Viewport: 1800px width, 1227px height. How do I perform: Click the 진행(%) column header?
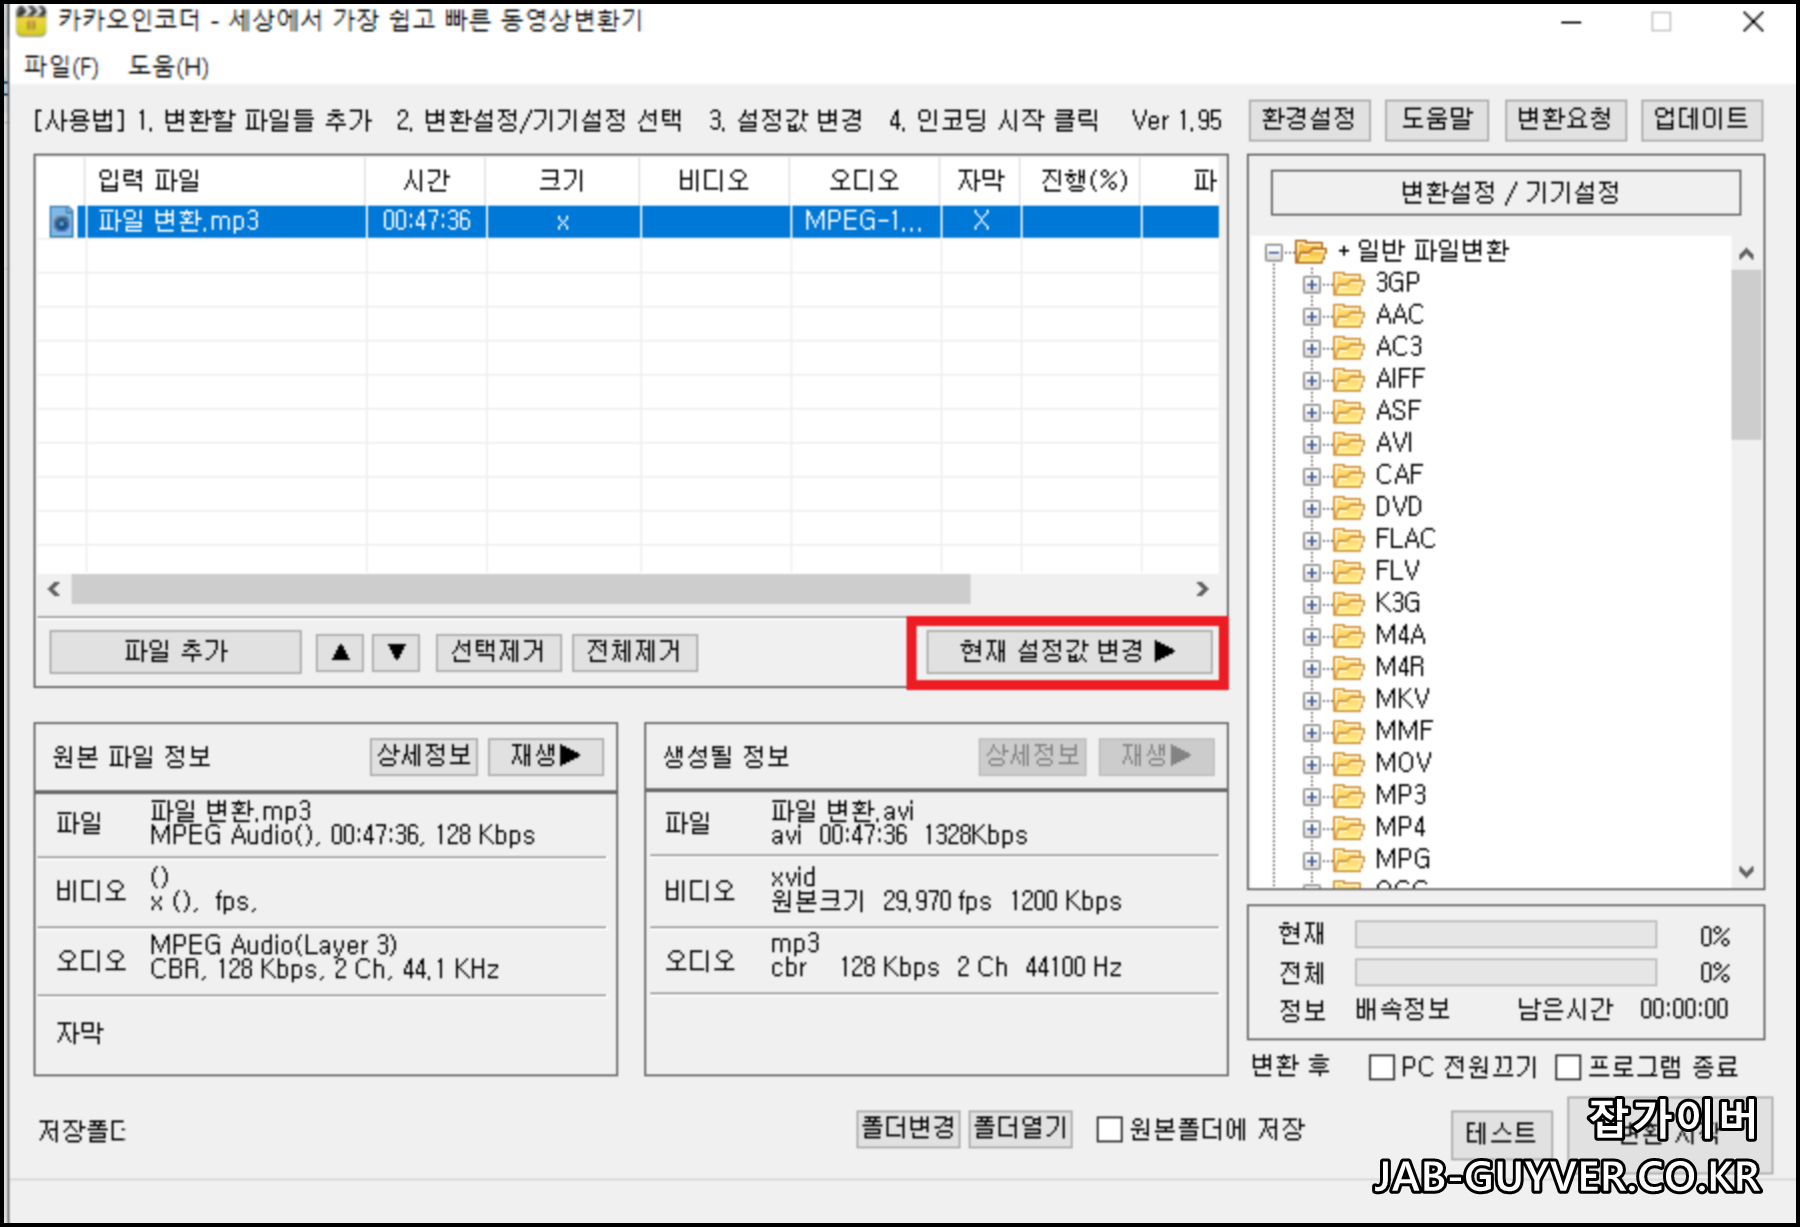click(1083, 181)
